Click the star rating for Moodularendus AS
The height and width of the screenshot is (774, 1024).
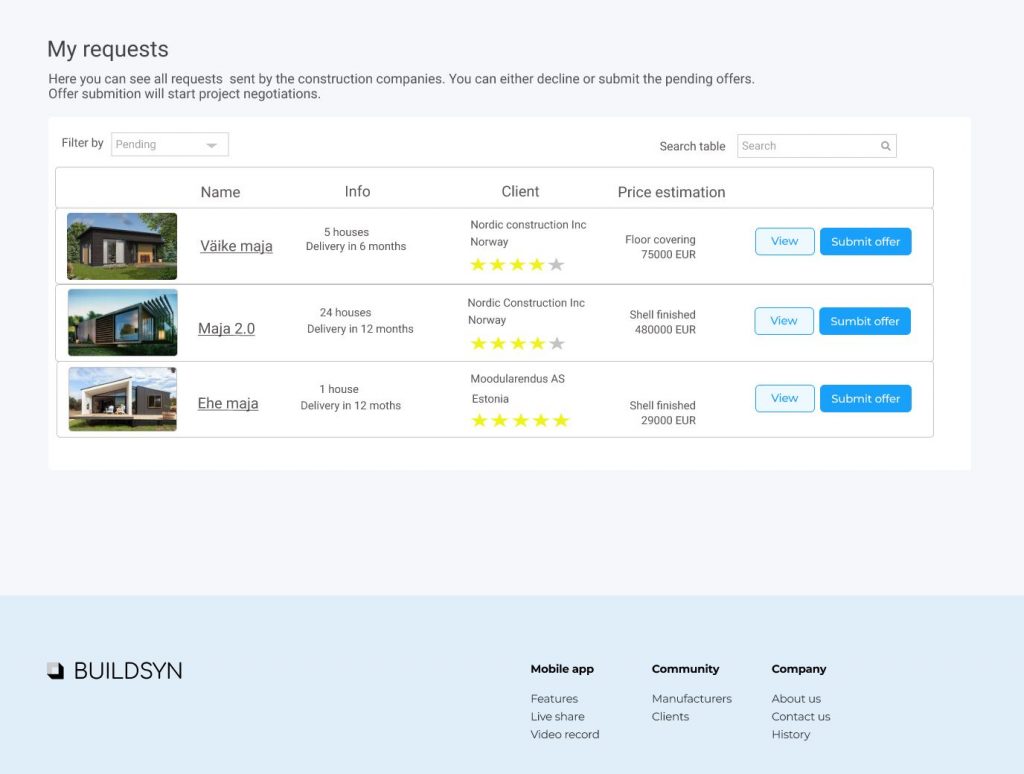pyautogui.click(x=520, y=421)
